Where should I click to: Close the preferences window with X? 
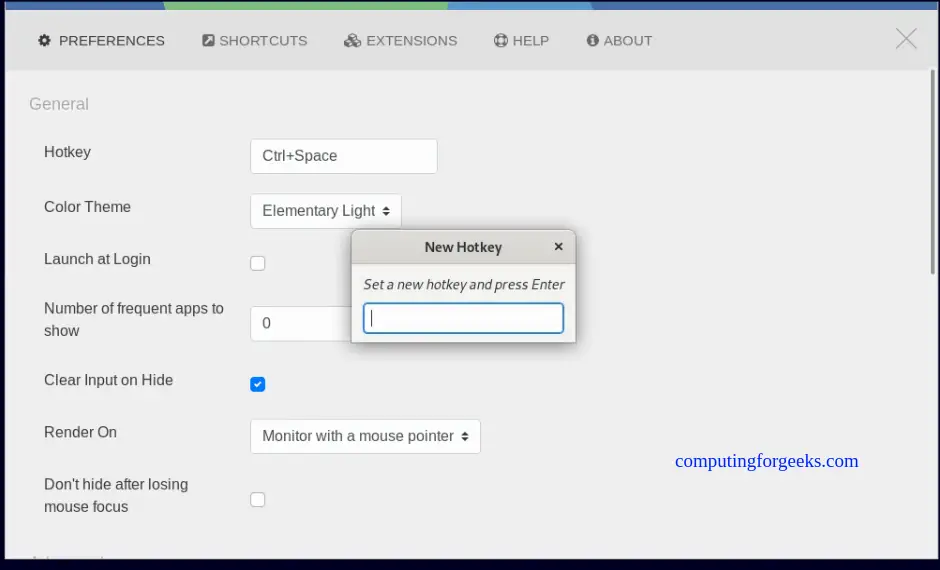[x=906, y=39]
